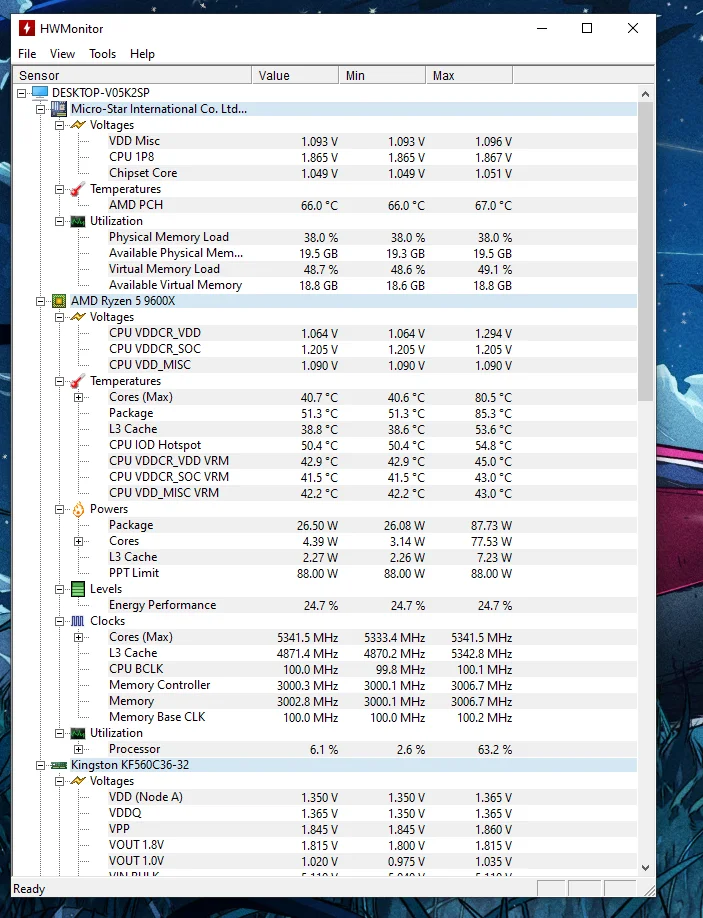Click the Ready status bar text
703x918 pixels.
29,889
